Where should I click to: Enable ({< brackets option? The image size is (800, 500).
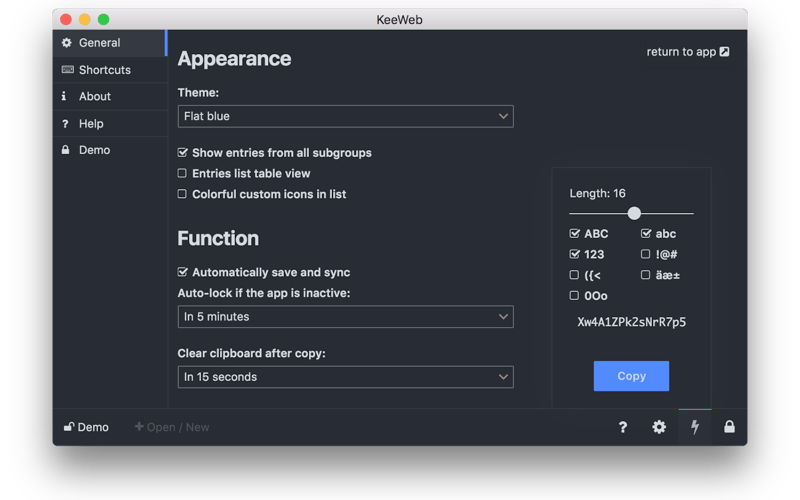[574, 275]
